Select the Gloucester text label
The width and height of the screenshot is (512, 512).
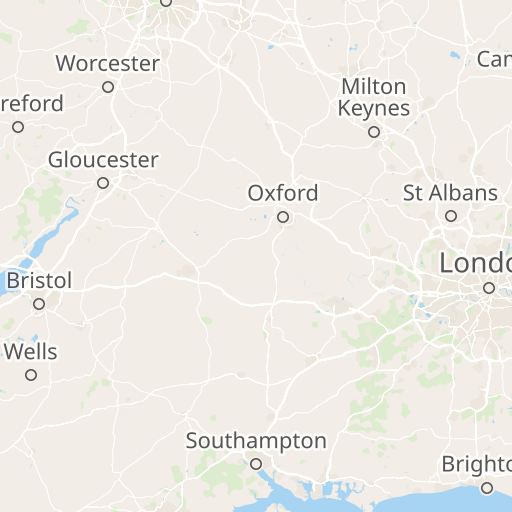pyautogui.click(x=103, y=160)
